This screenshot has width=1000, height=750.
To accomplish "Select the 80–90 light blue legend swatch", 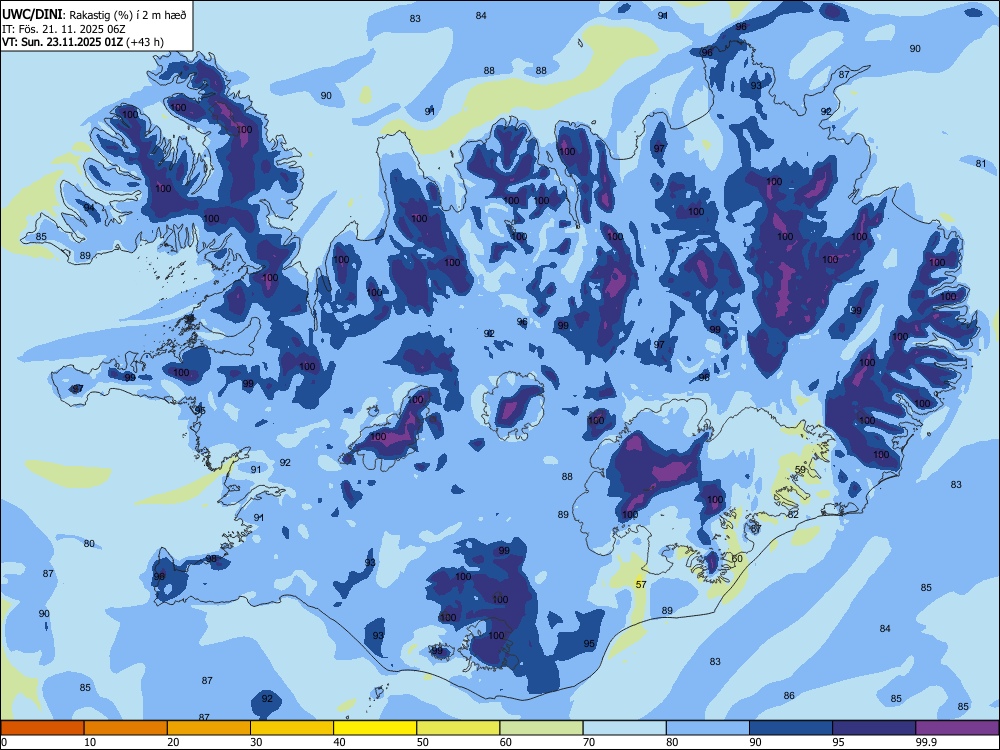I will pyautogui.click(x=708, y=728).
